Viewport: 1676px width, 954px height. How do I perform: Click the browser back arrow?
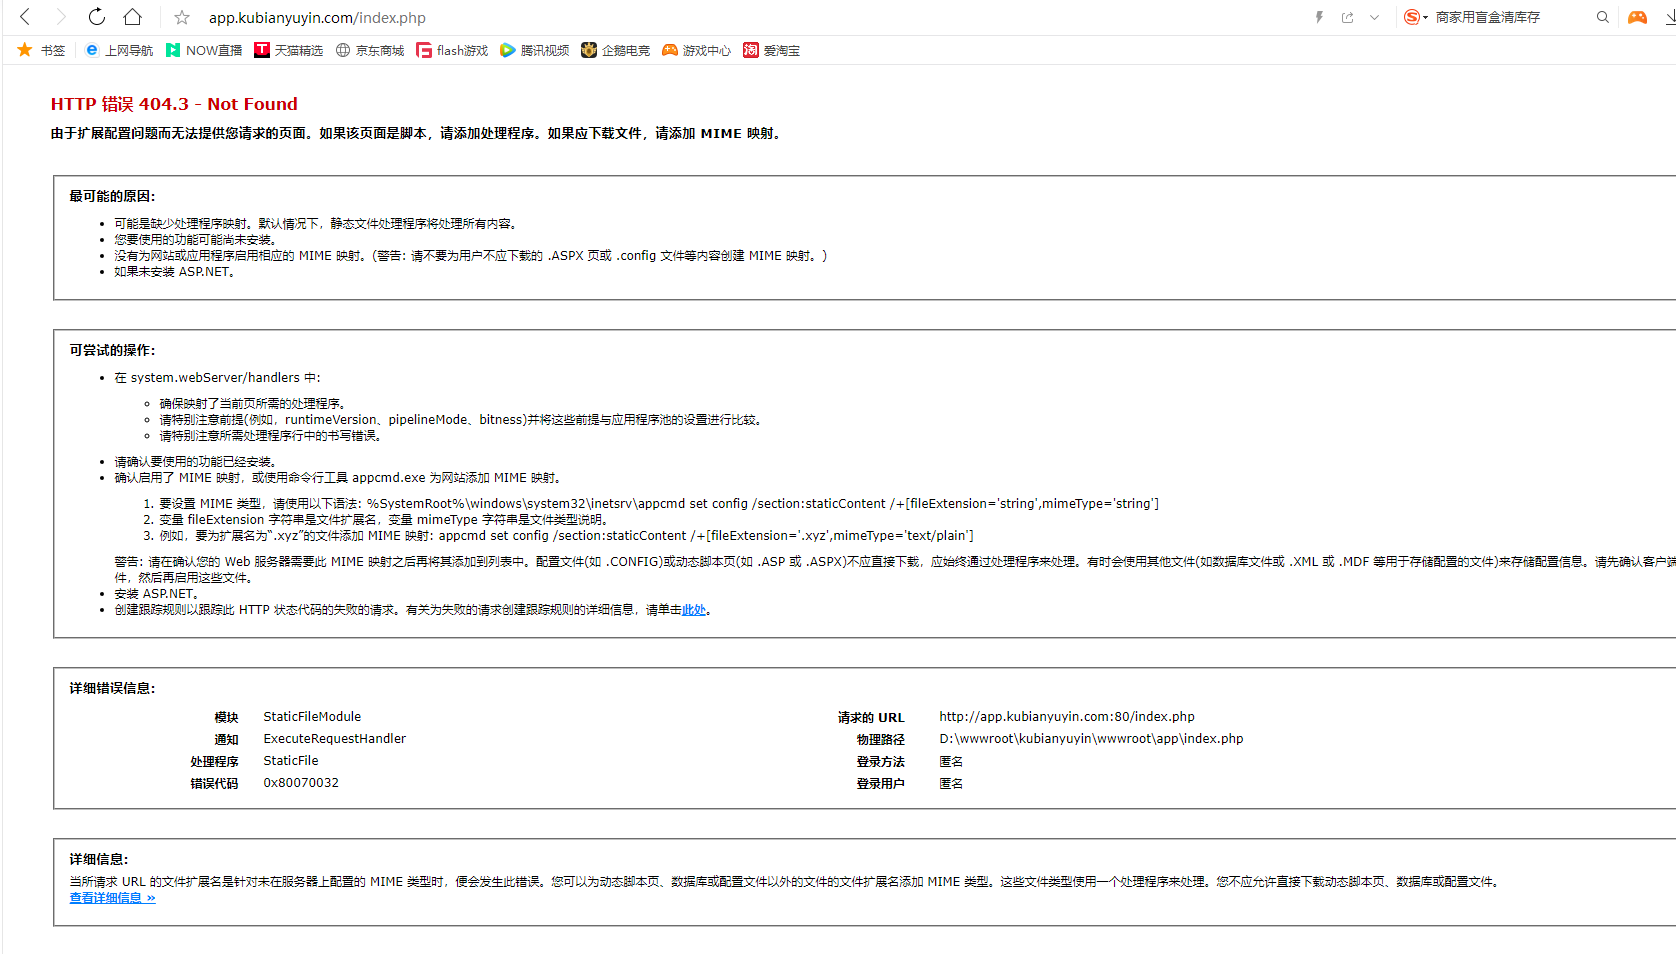click(25, 17)
